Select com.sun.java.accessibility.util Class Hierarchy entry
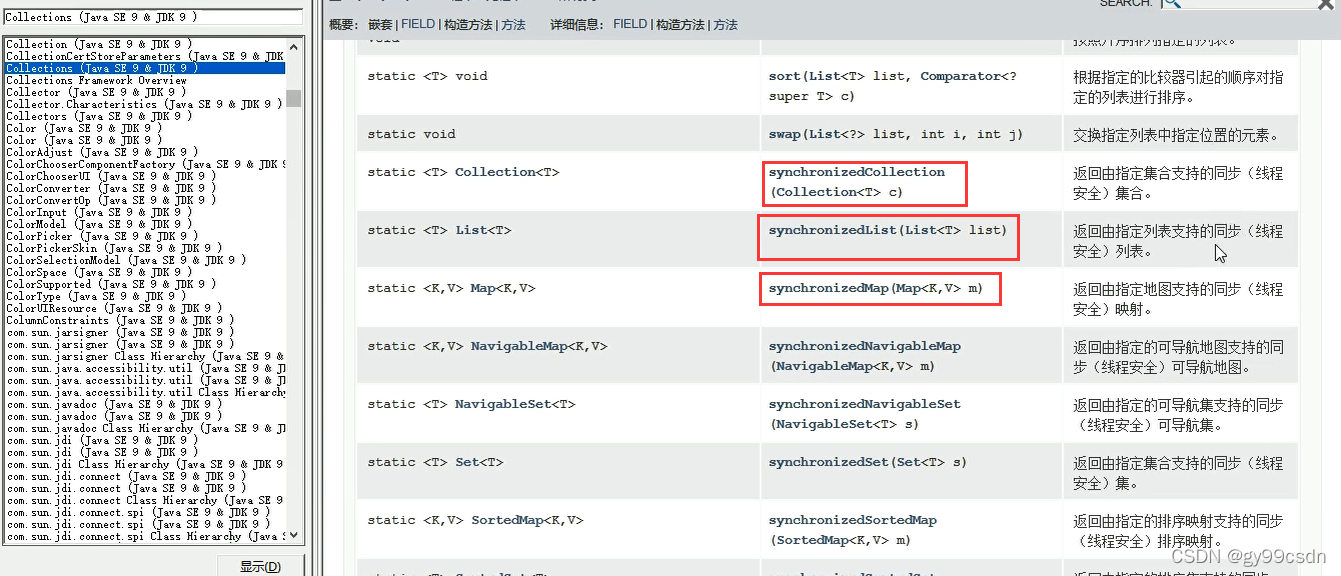Viewport: 1341px width, 576px height. 145,392
